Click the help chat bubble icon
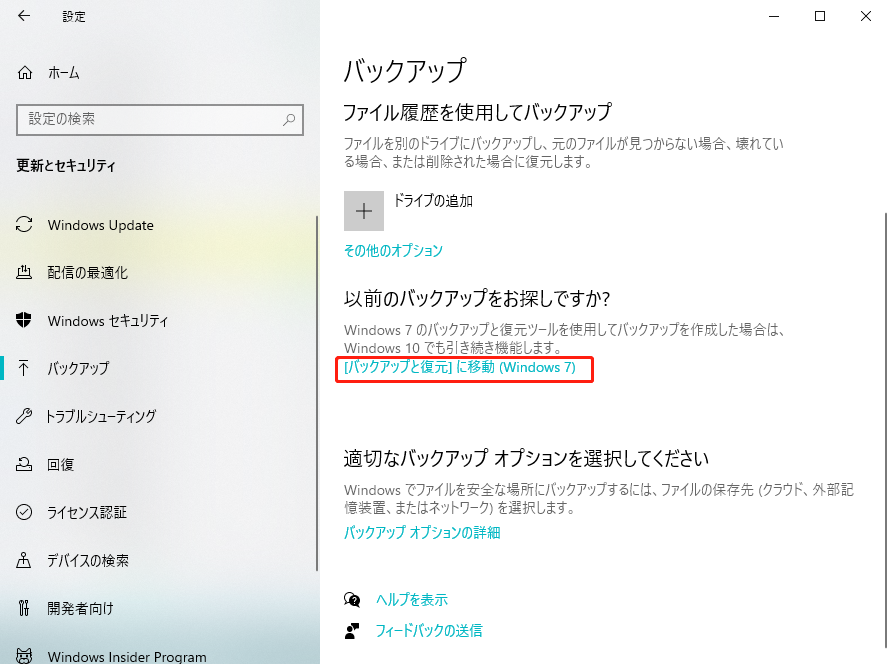This screenshot has height=664, width=889. point(352,599)
